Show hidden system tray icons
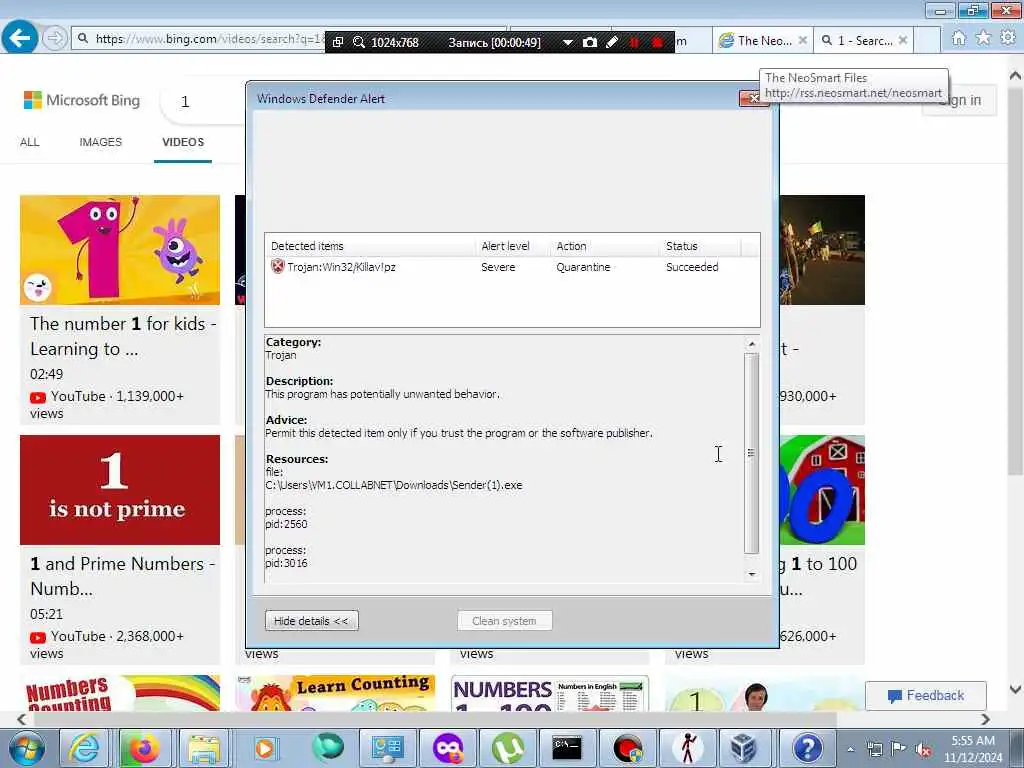This screenshot has width=1024, height=768. pyautogui.click(x=850, y=749)
